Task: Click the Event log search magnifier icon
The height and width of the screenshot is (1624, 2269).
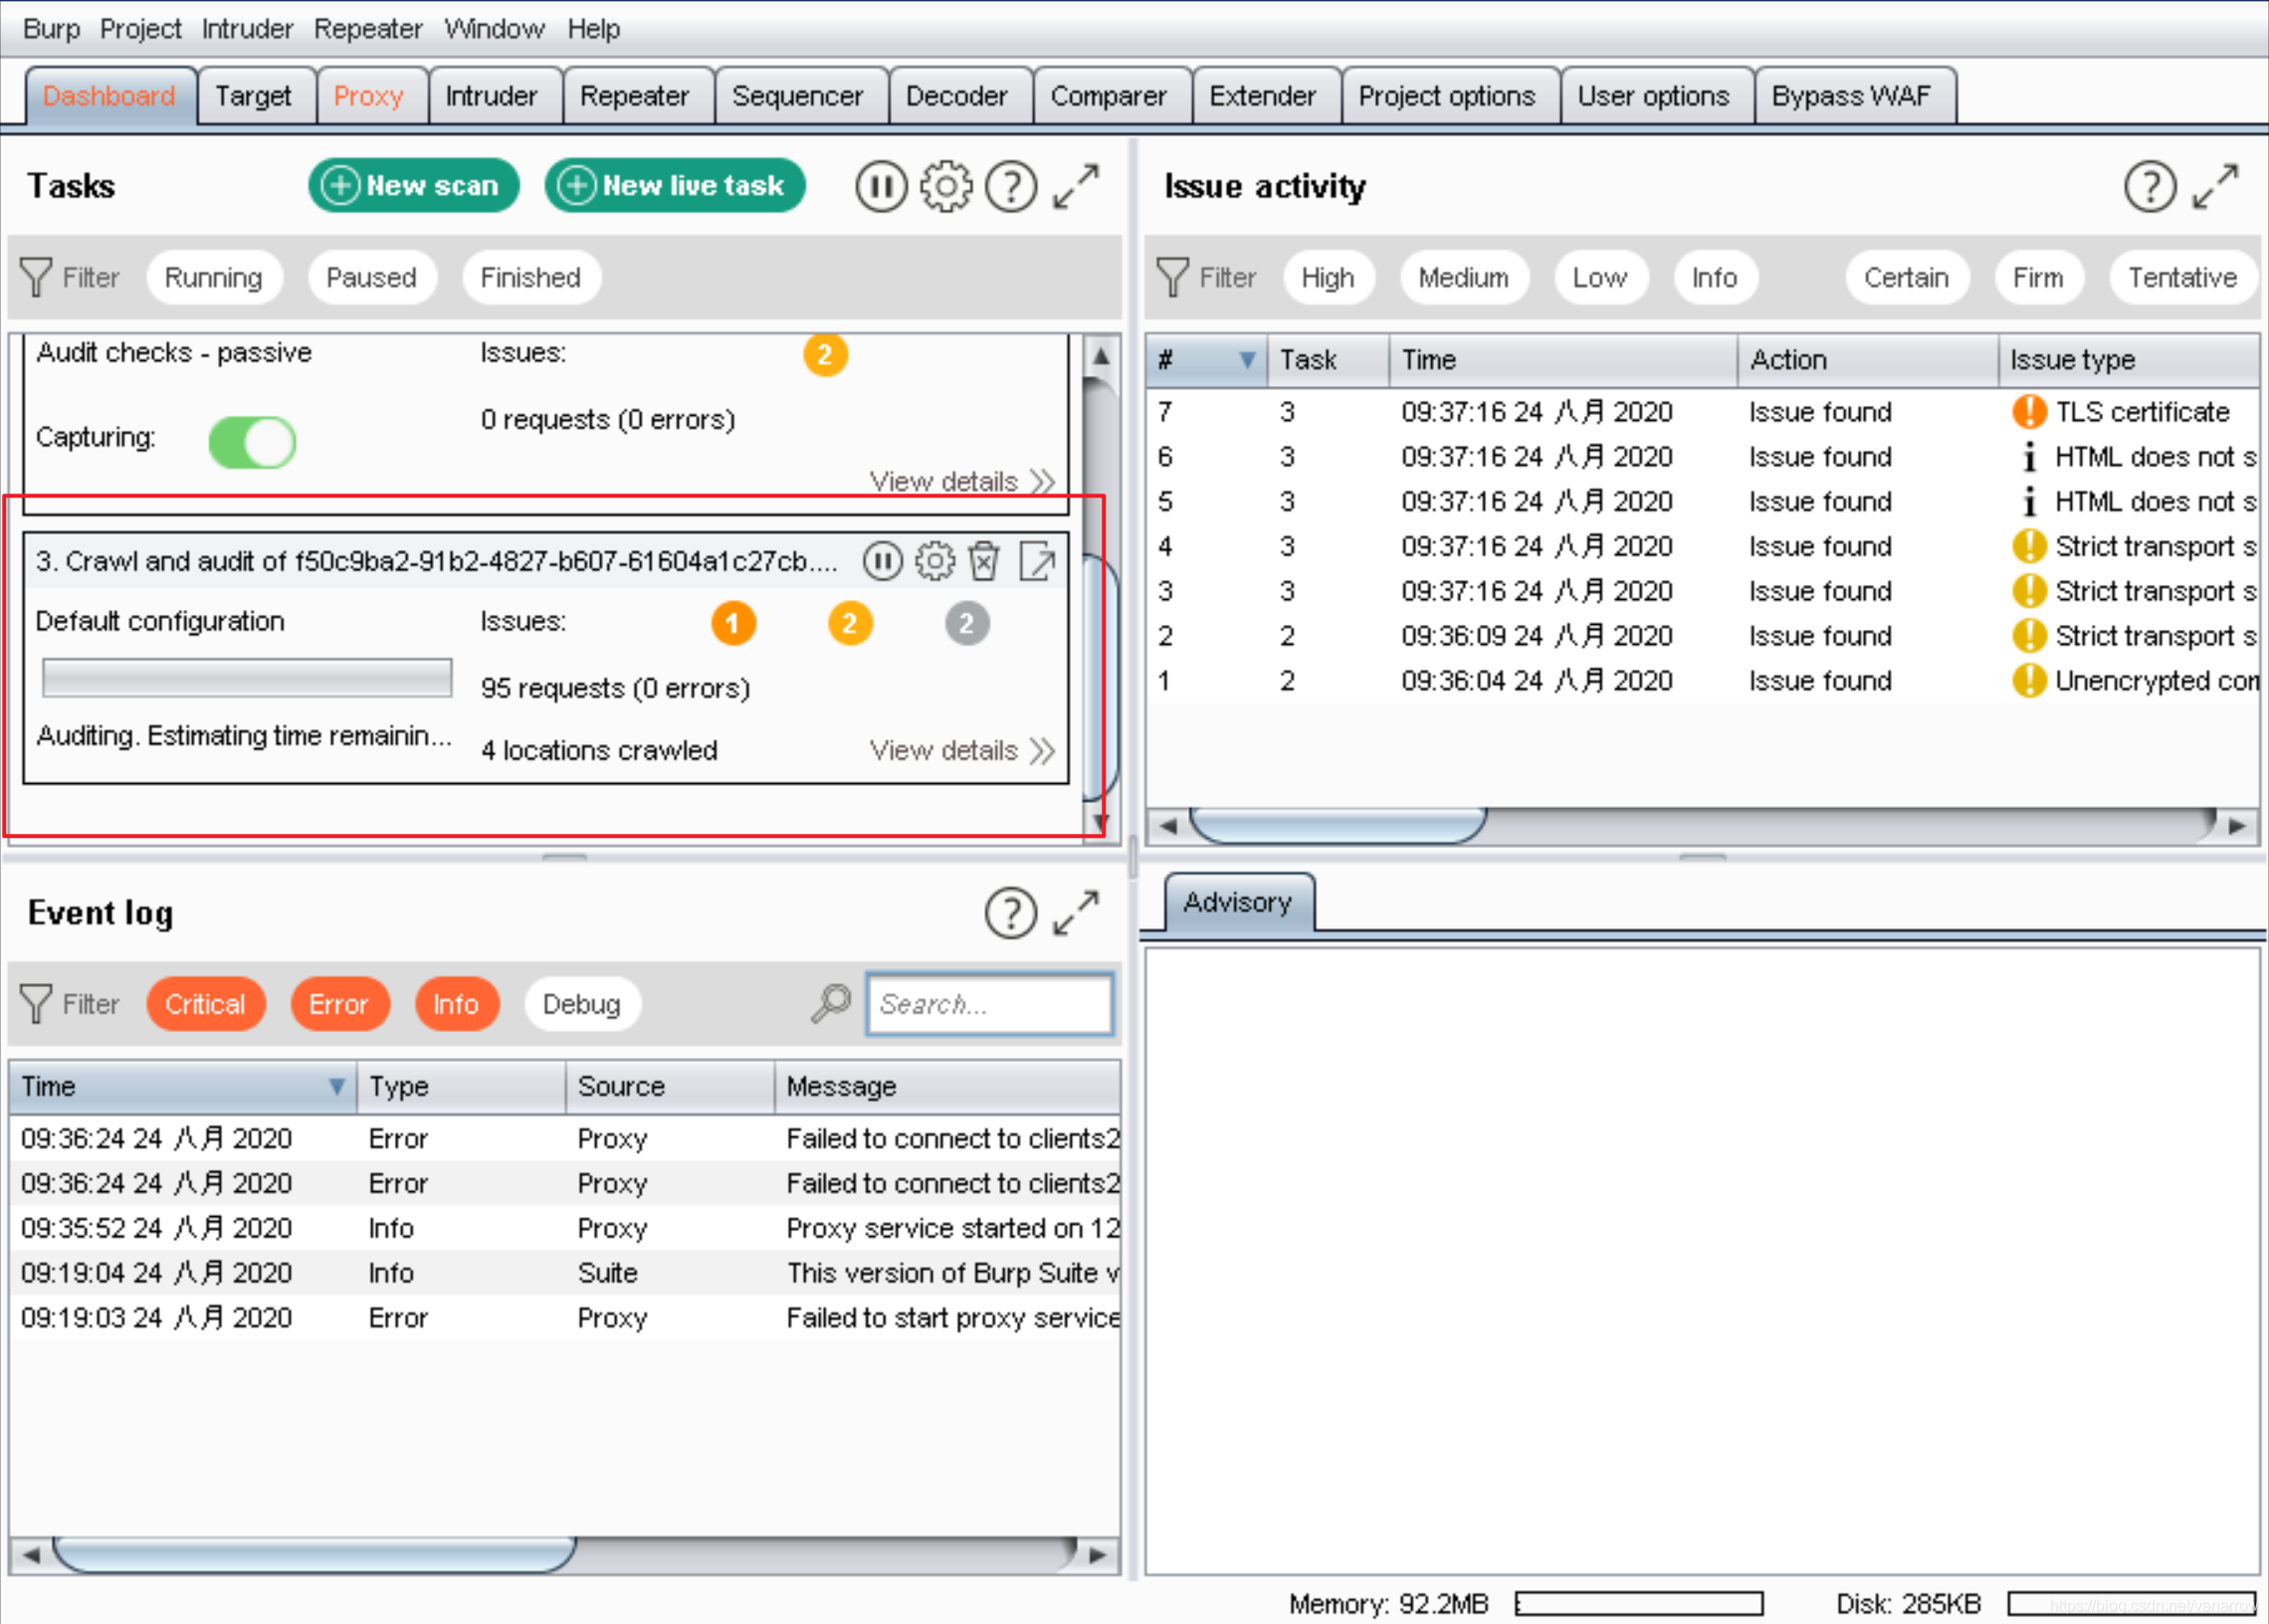Action: [x=831, y=1003]
